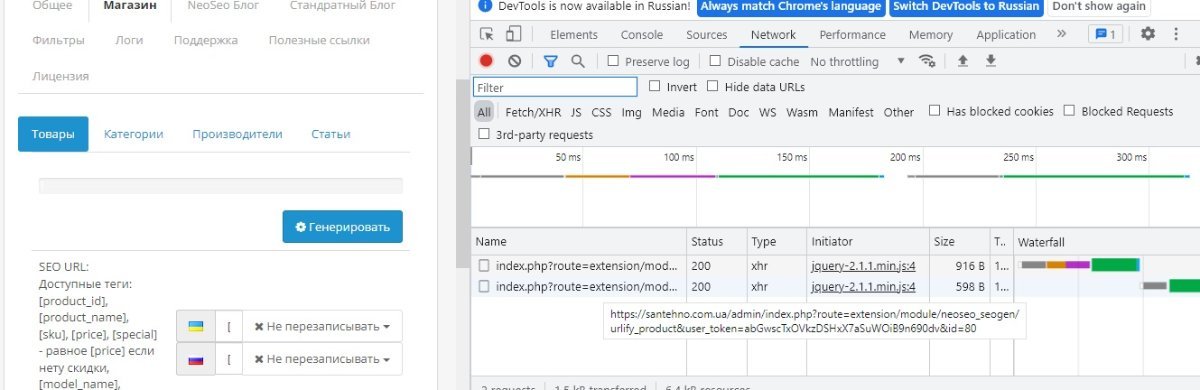This screenshot has height=390, width=1200.
Task: Filter requests by Fetch/XHR
Action: click(x=533, y=112)
